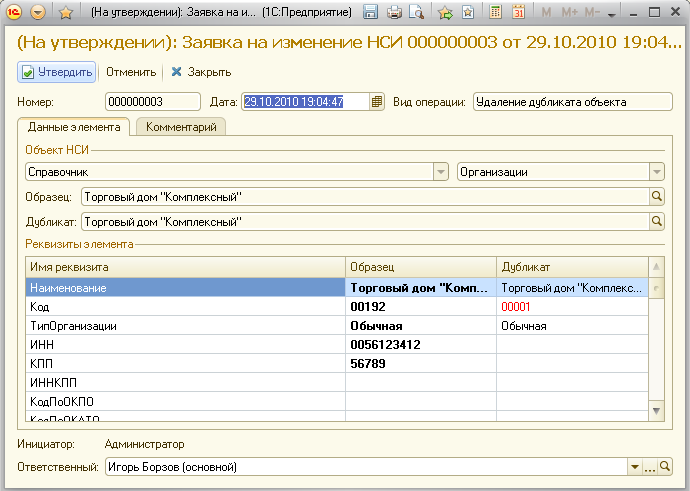690x491 pixels.
Task: Expand the Организации dropdown
Action: tap(656, 172)
